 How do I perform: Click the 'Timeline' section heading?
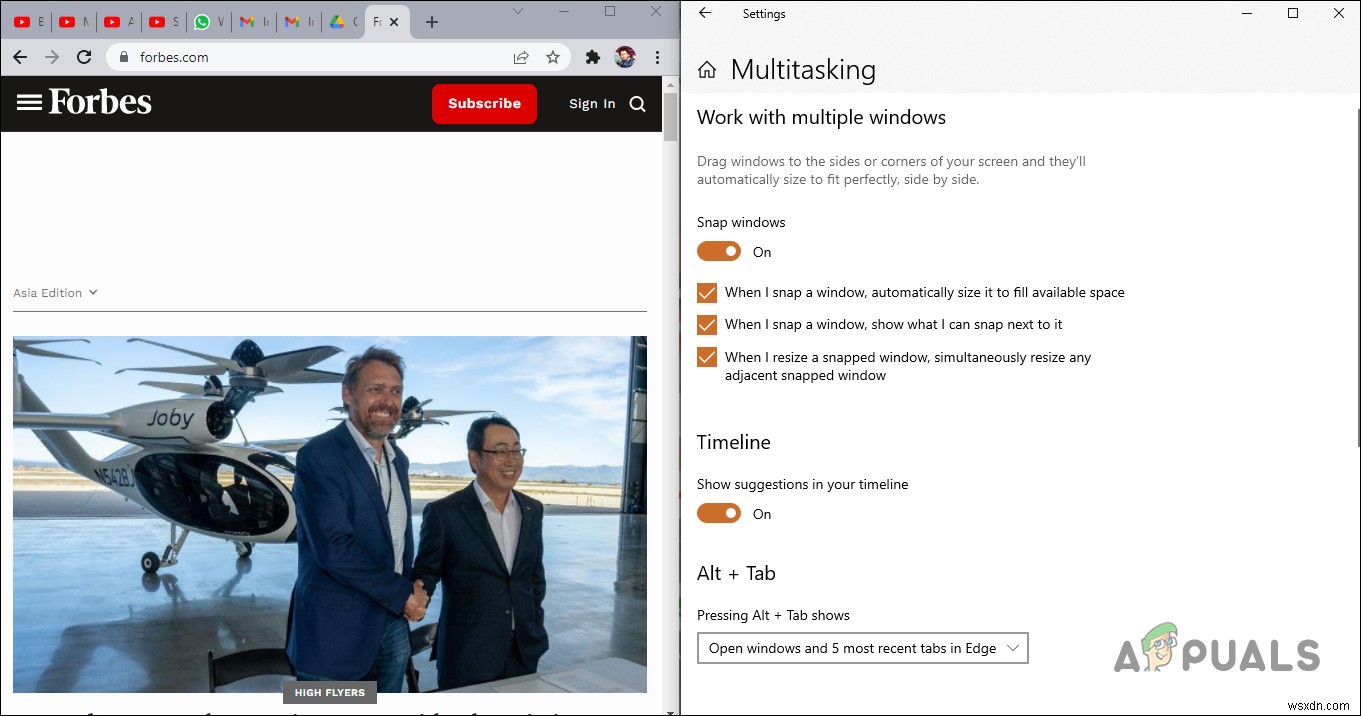click(x=734, y=442)
